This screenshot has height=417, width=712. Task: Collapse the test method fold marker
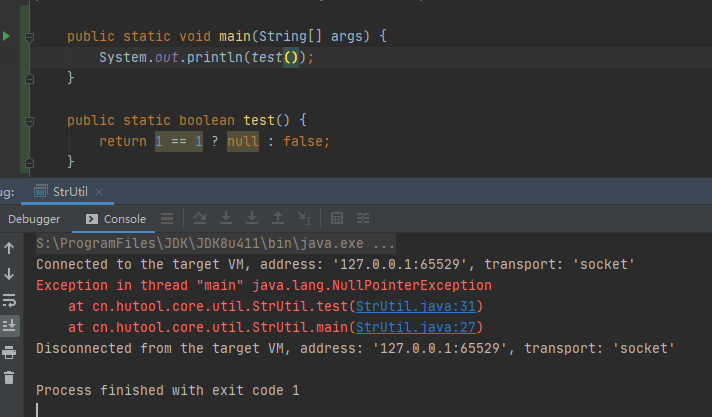coord(31,120)
